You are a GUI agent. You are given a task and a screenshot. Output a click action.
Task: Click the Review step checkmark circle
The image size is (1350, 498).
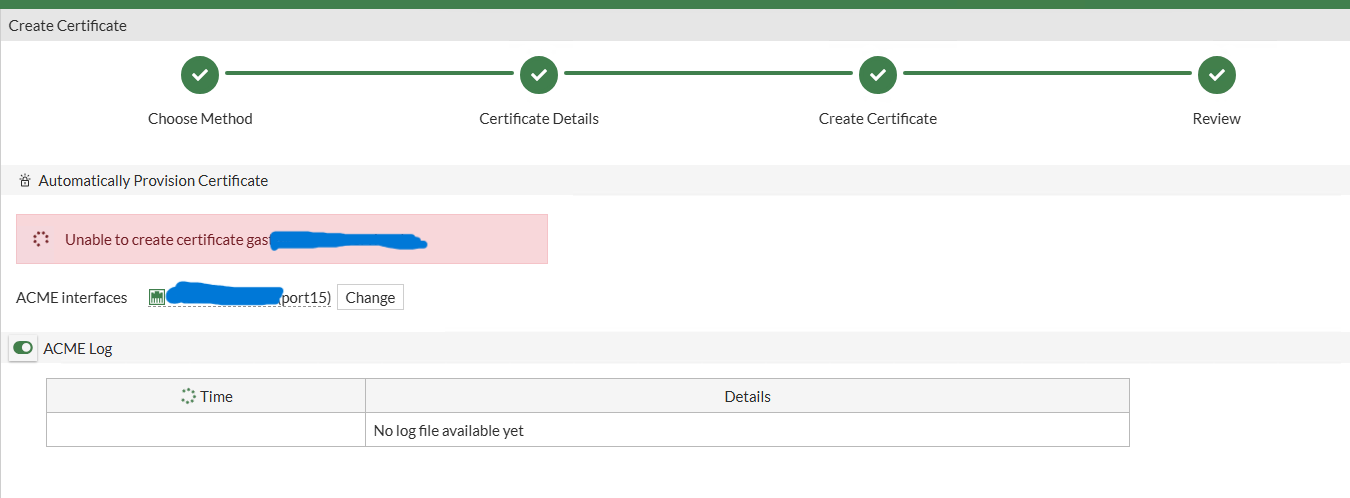[1217, 74]
